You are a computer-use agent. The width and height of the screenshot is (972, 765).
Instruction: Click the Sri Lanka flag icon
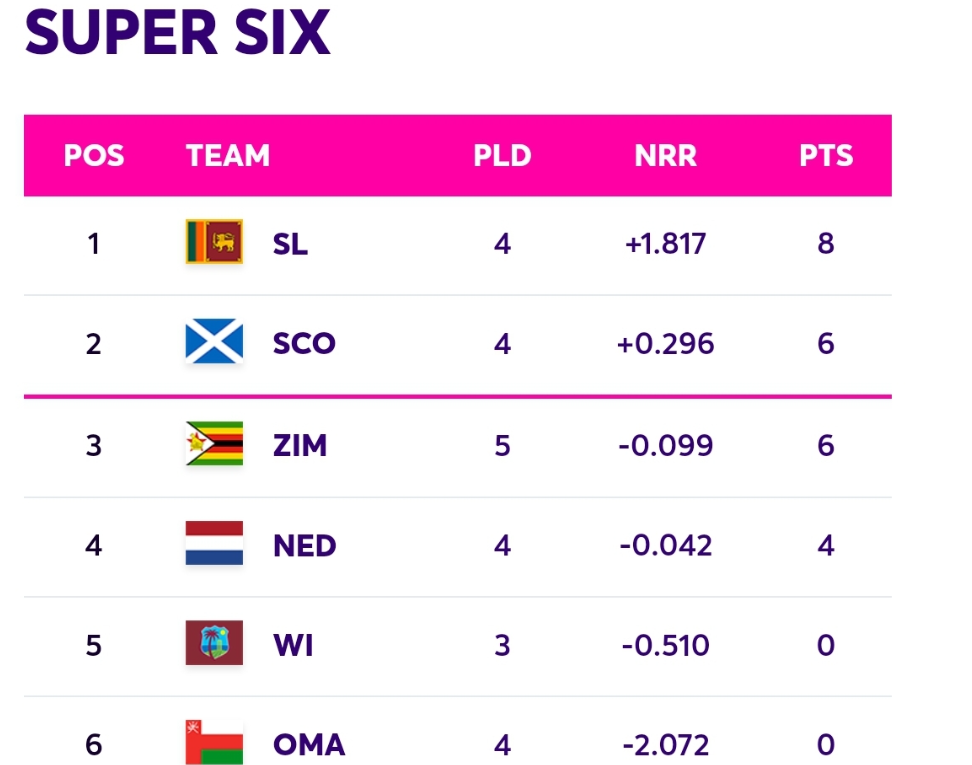click(x=214, y=242)
